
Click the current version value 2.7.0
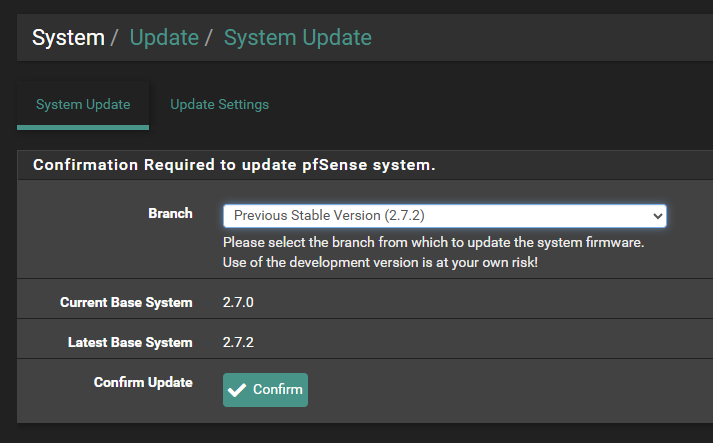tap(238, 302)
